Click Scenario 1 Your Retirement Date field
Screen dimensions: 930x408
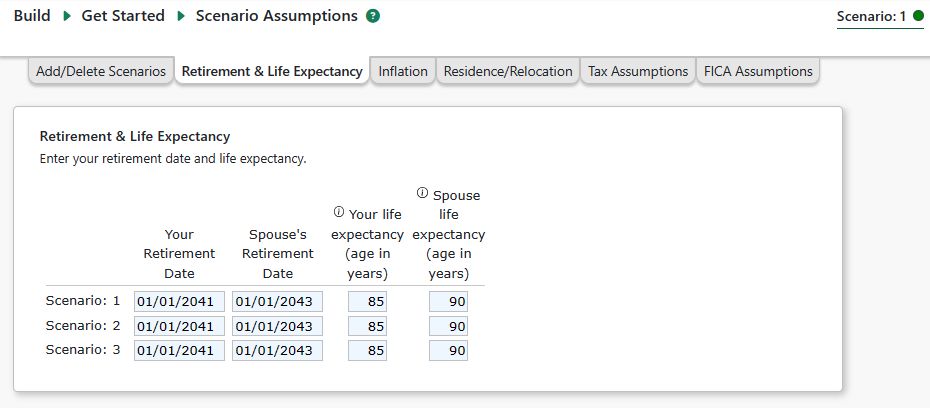click(179, 301)
